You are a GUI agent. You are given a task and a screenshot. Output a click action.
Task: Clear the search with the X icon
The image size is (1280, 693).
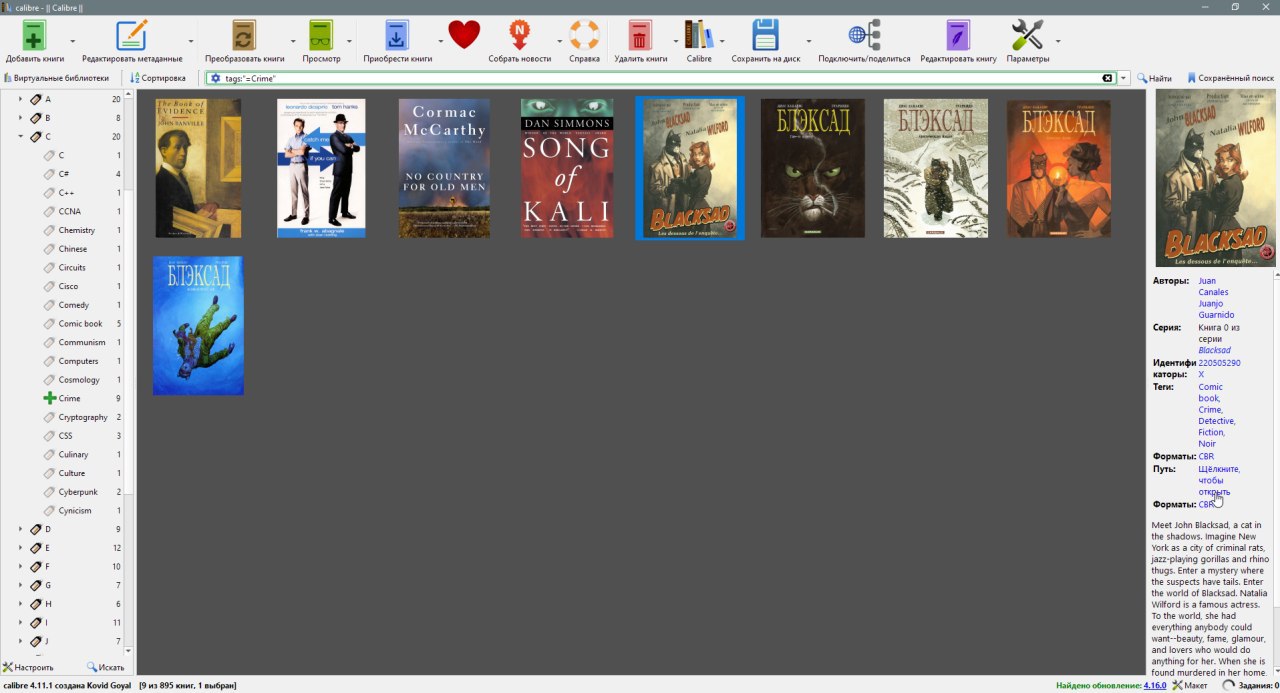point(1107,78)
